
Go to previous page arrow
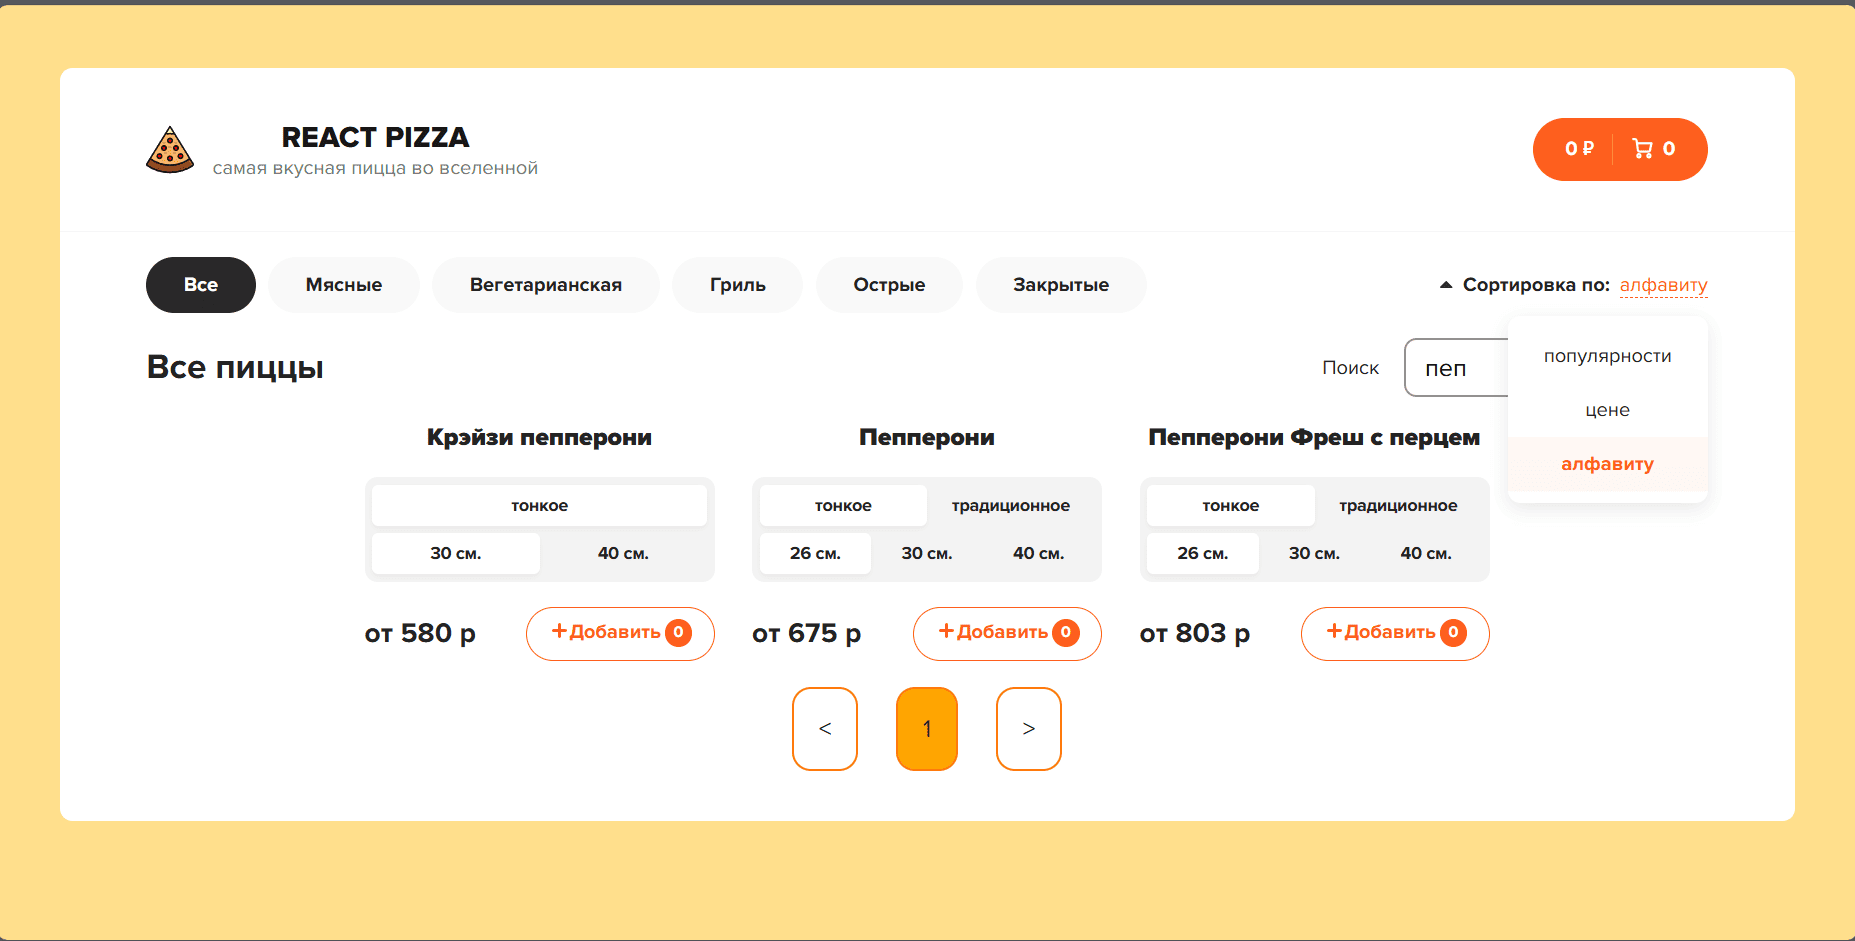tap(824, 729)
